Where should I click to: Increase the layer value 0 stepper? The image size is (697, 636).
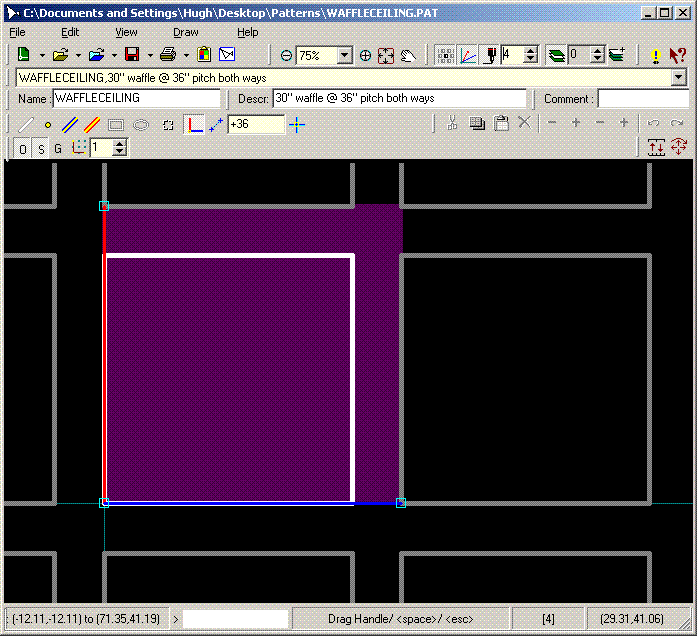(x=598, y=51)
